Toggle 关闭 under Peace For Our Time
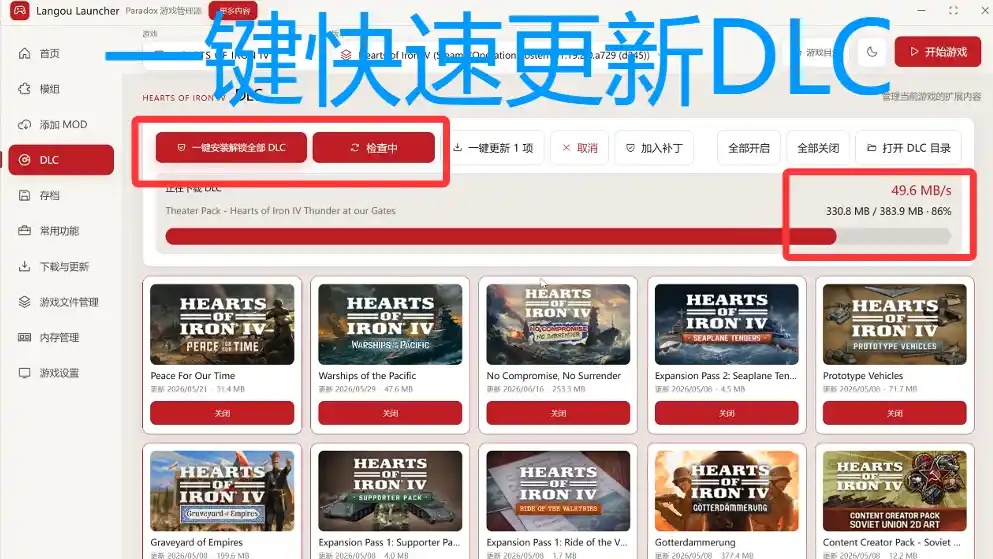 coord(222,413)
